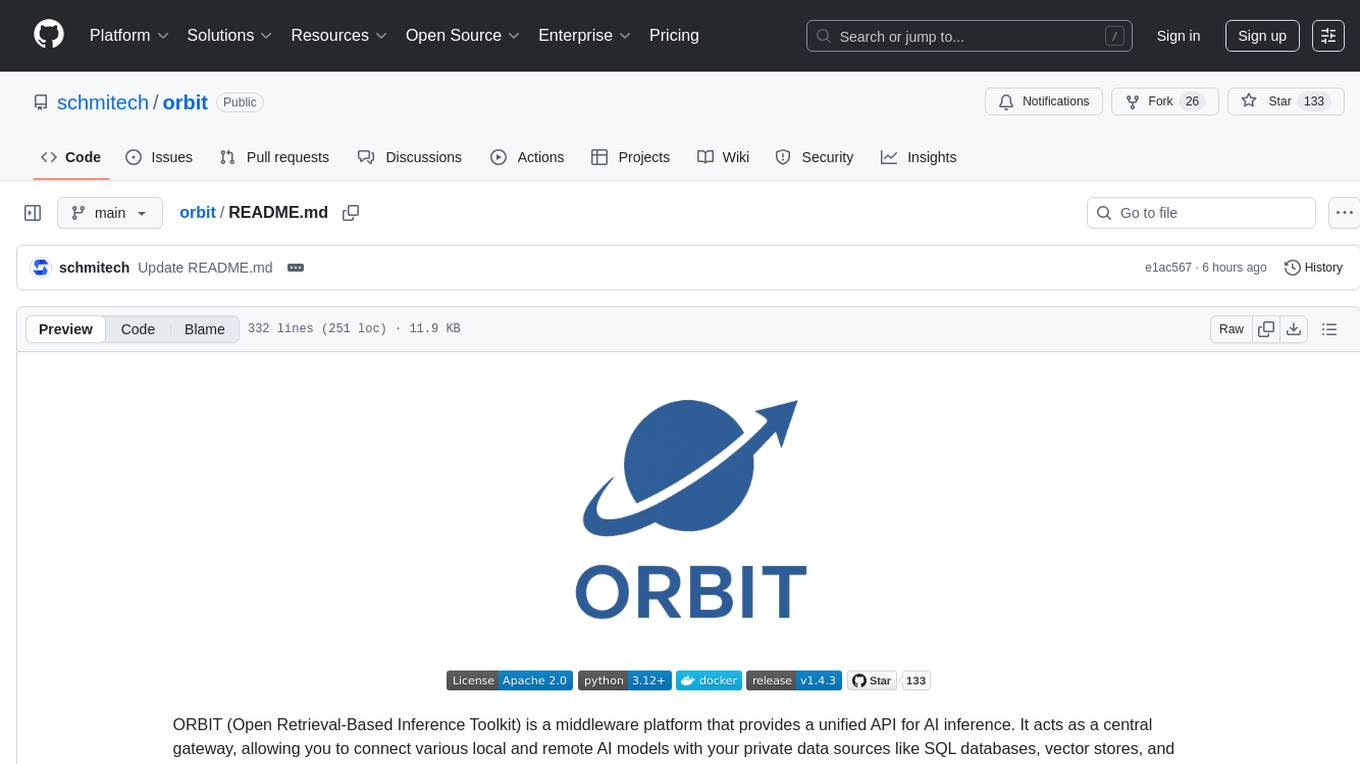Open the Wiki tab
1360x764 pixels.
[723, 157]
